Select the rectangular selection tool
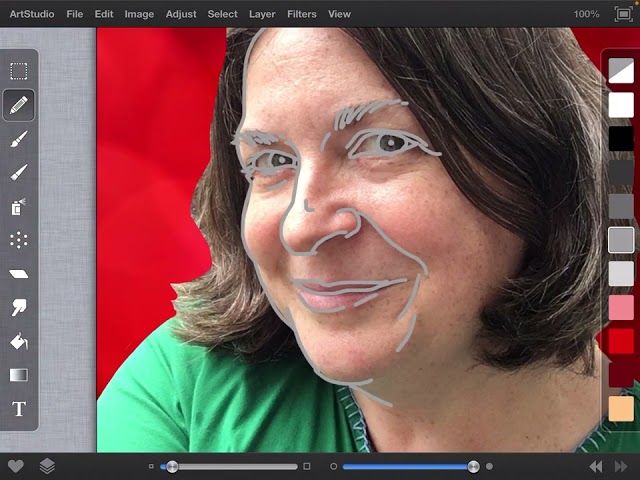The height and width of the screenshot is (480, 640). 19,71
